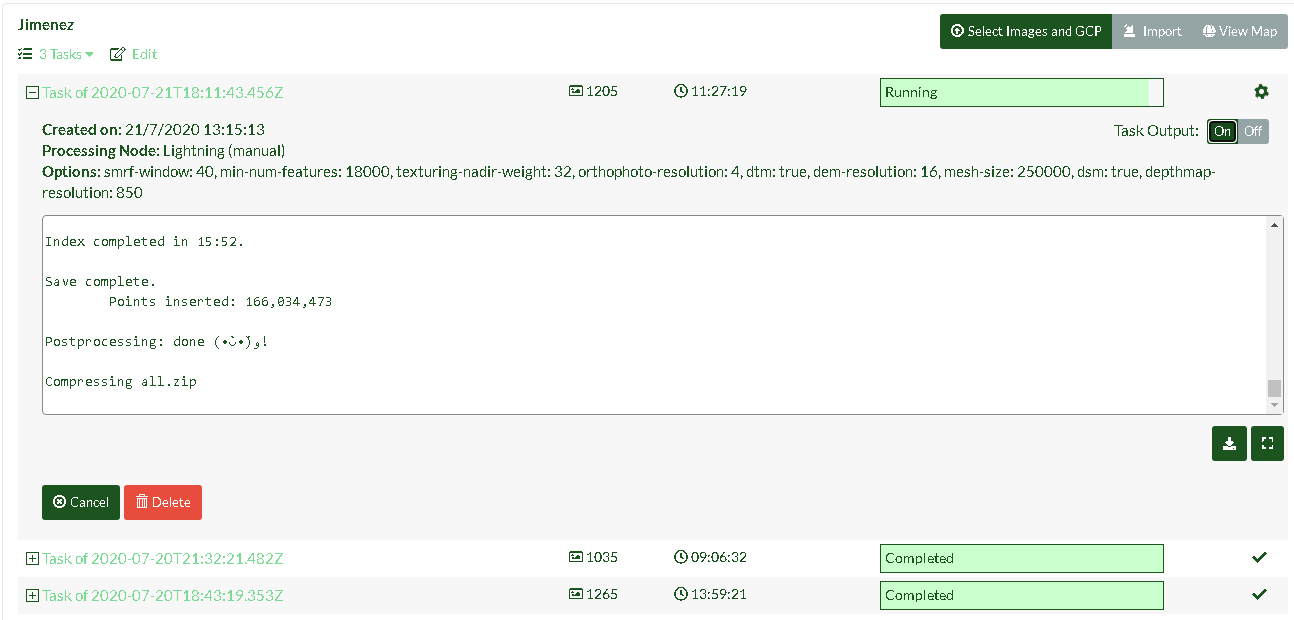Click Select Images and GCP button
Viewport: 1294px width, 620px height.
point(1025,31)
